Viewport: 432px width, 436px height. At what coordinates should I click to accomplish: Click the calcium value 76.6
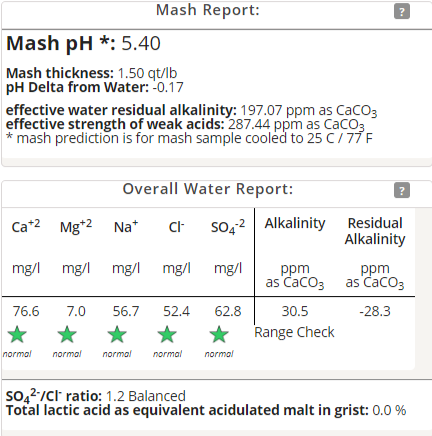click(x=26, y=311)
